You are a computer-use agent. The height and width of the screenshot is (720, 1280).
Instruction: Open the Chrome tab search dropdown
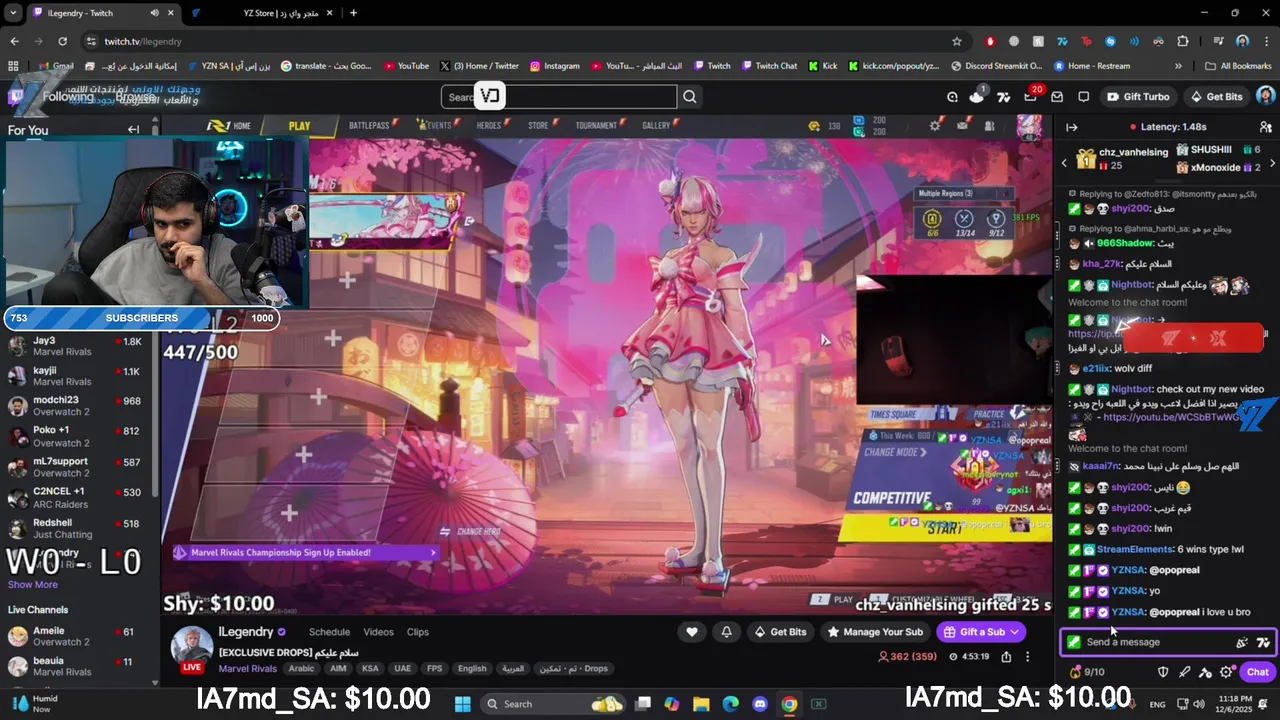coord(13,13)
